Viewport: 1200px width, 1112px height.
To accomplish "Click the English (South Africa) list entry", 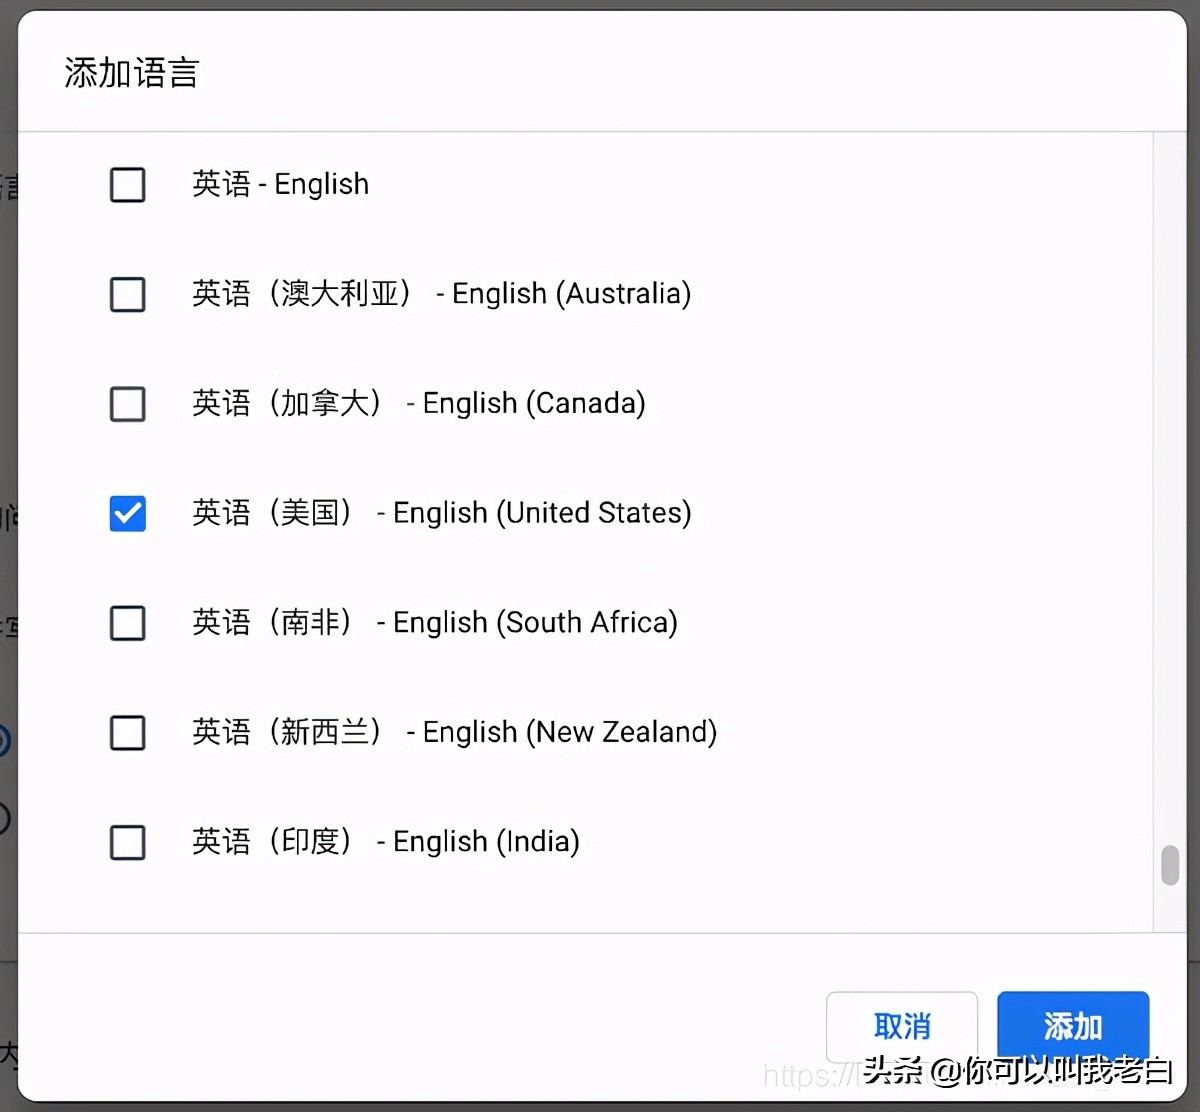I will pyautogui.click(x=434, y=624).
